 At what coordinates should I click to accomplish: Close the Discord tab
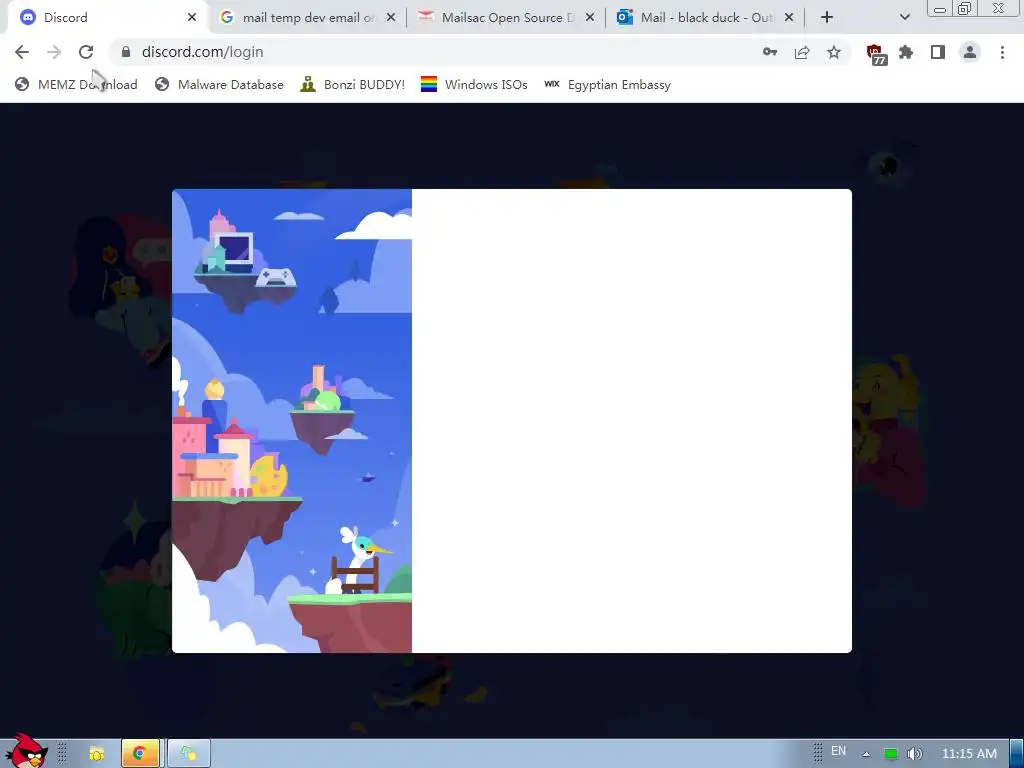[x=192, y=18]
